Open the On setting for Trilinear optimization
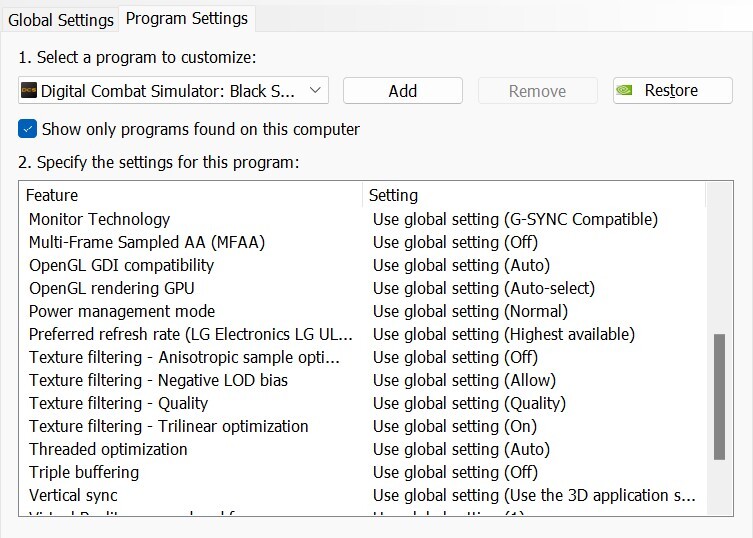Screen dimensions: 753x538 pos(455,427)
